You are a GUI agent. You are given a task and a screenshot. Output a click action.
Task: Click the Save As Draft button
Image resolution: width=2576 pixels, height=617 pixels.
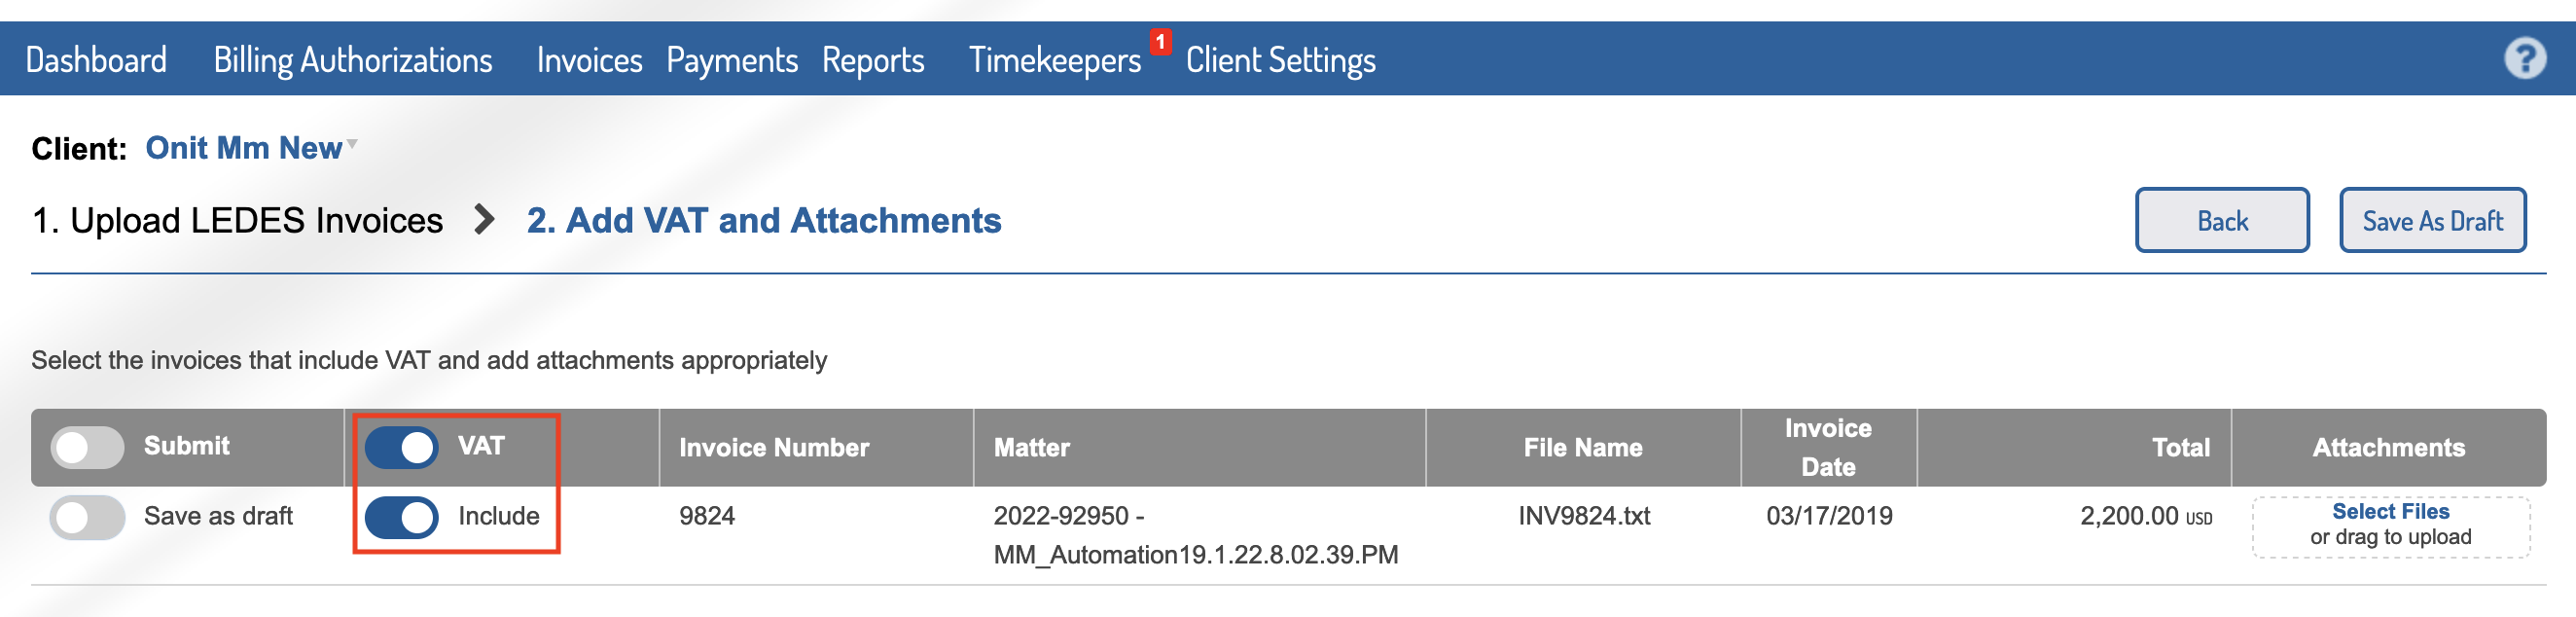tap(2432, 220)
